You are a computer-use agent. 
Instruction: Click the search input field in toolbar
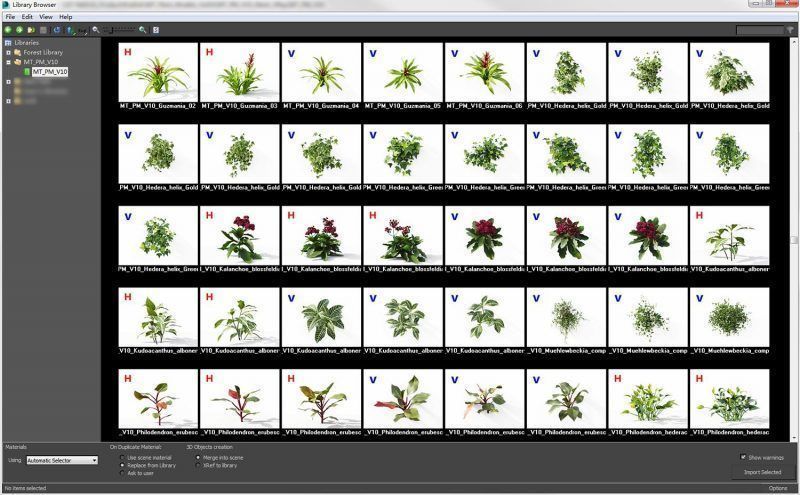760,30
